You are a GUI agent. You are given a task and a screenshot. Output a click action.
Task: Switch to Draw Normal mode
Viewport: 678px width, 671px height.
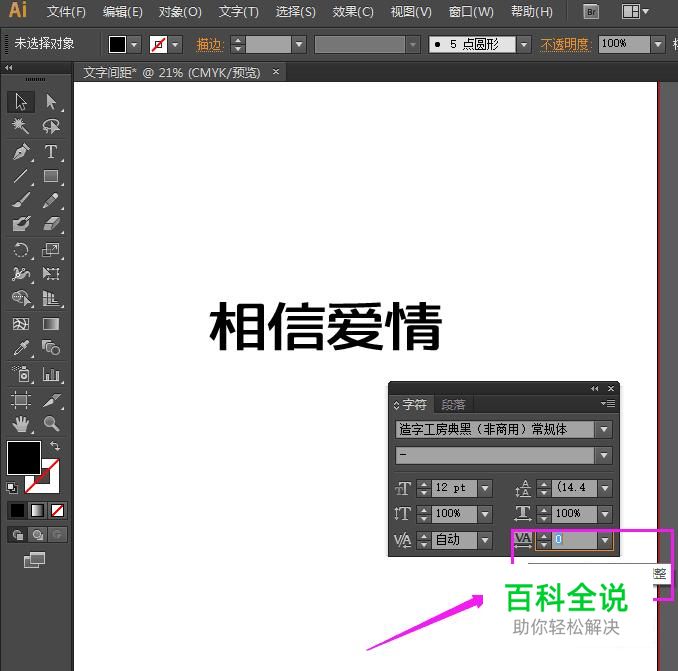pyautogui.click(x=18, y=535)
